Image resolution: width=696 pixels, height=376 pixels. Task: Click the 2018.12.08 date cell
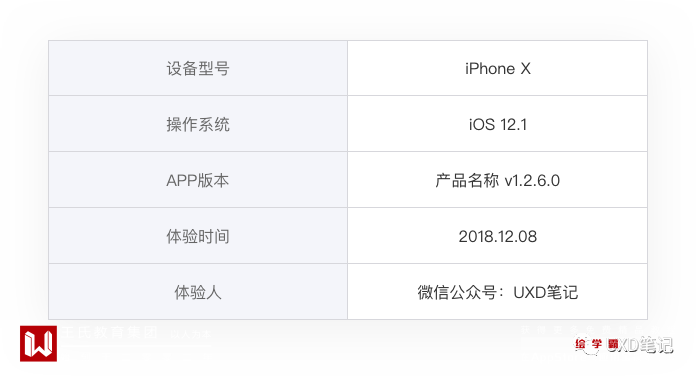point(498,236)
